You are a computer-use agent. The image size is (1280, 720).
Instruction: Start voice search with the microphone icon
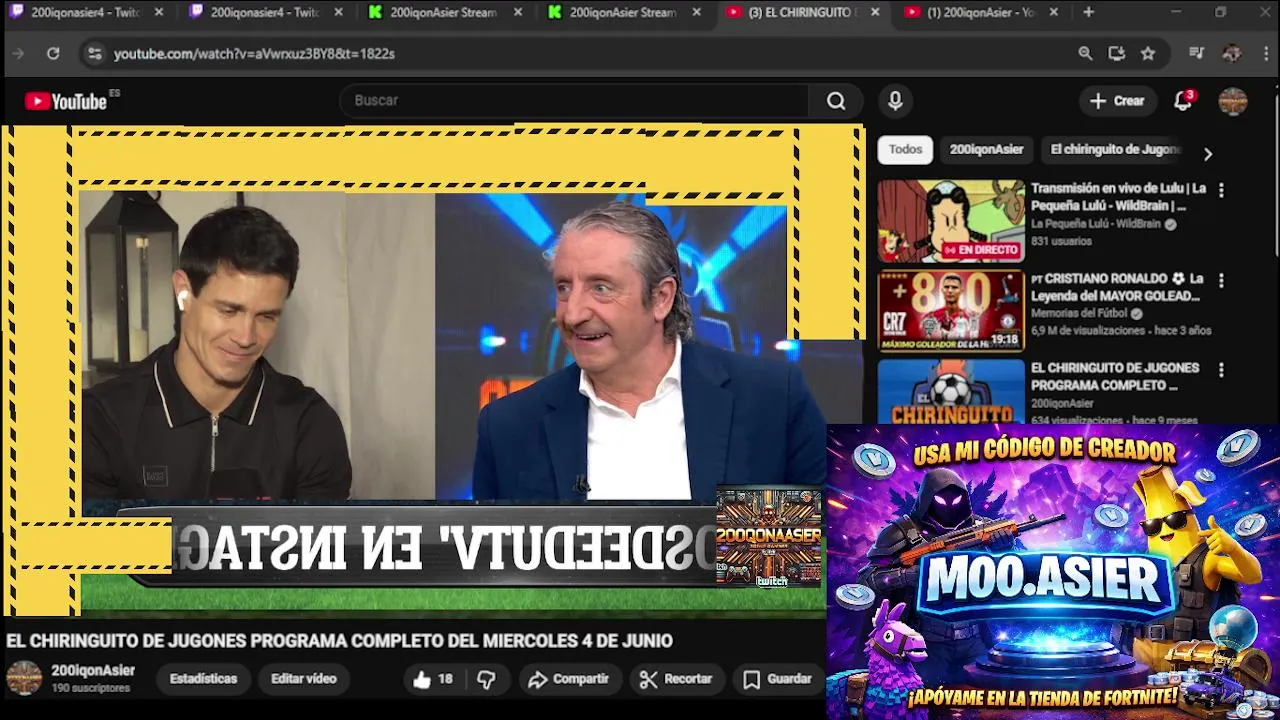click(895, 100)
